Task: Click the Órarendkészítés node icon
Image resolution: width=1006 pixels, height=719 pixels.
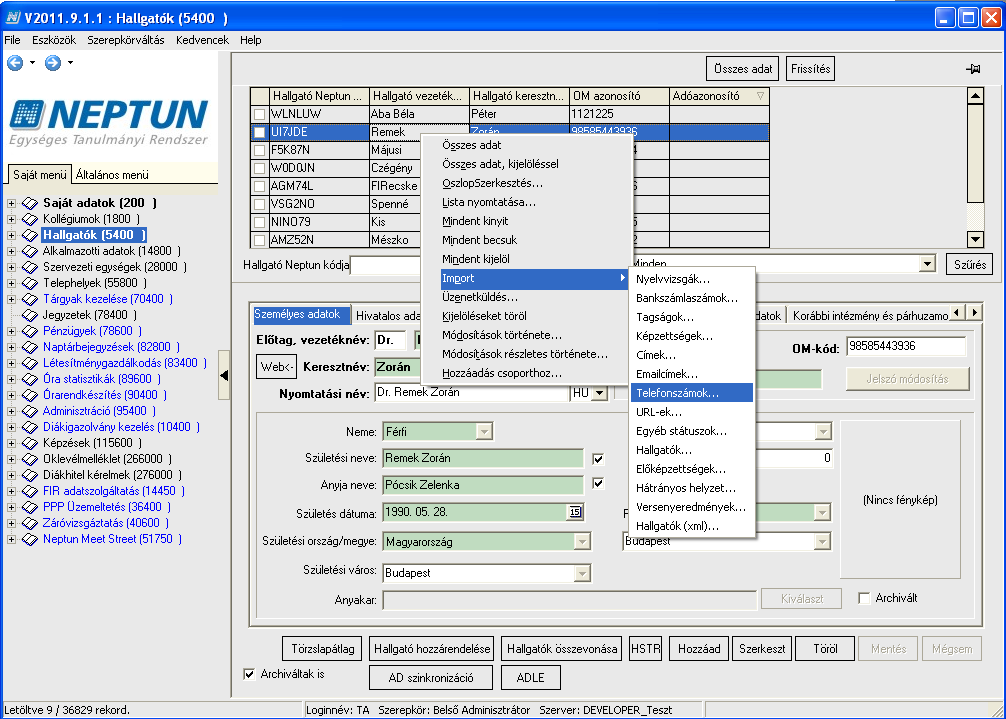Action: (30, 396)
